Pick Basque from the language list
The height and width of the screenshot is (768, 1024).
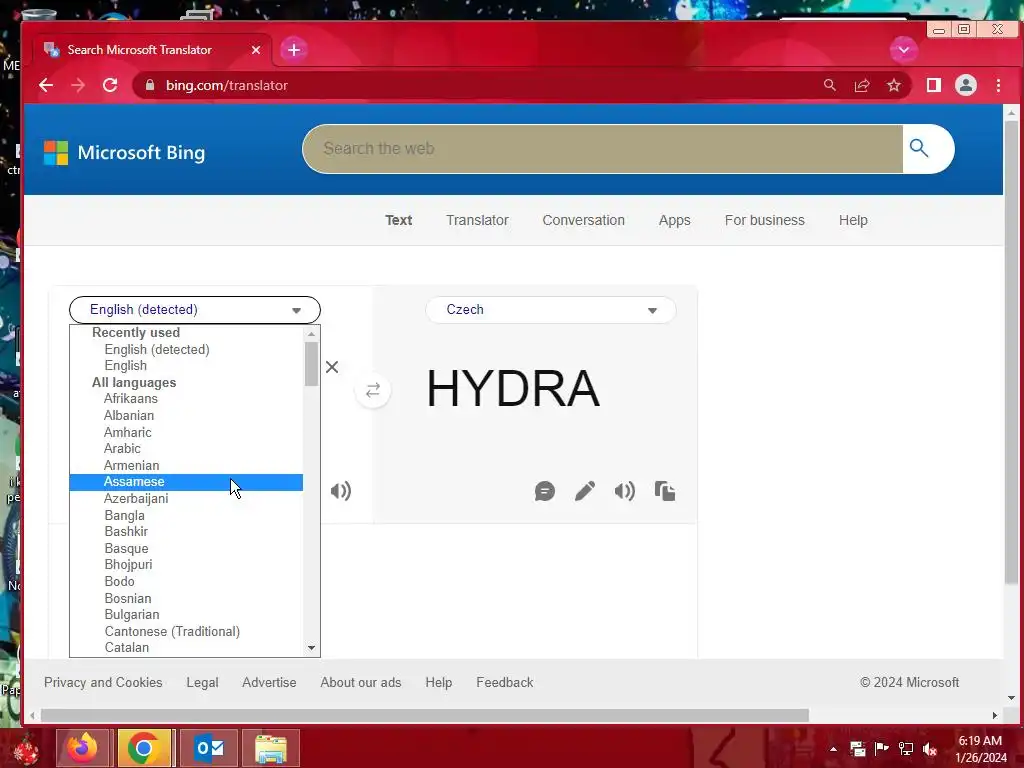click(x=186, y=549)
